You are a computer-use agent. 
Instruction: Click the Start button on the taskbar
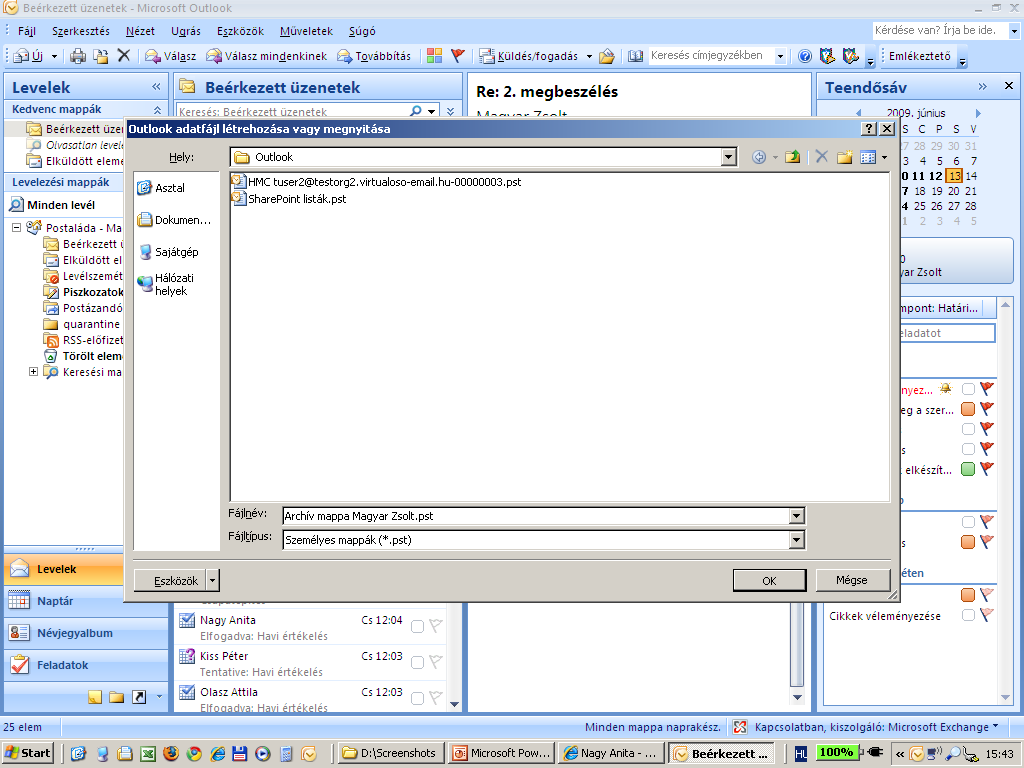28,753
